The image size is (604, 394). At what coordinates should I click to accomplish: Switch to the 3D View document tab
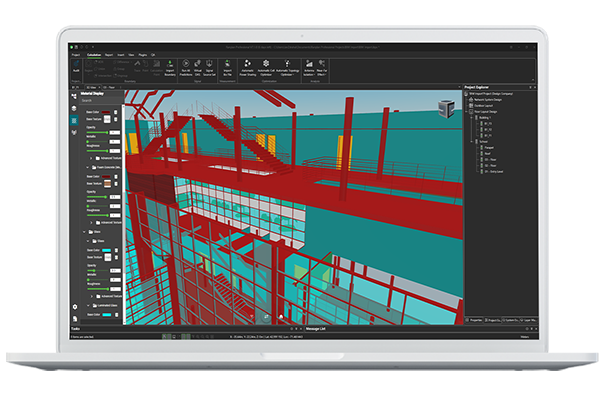pos(92,87)
